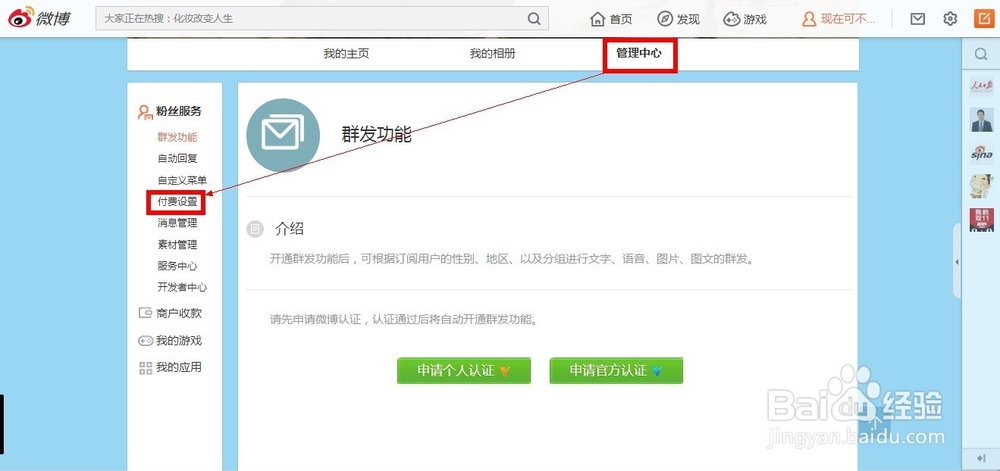Click the user profile icon in top bar
The height and width of the screenshot is (471, 1000).
(x=809, y=19)
